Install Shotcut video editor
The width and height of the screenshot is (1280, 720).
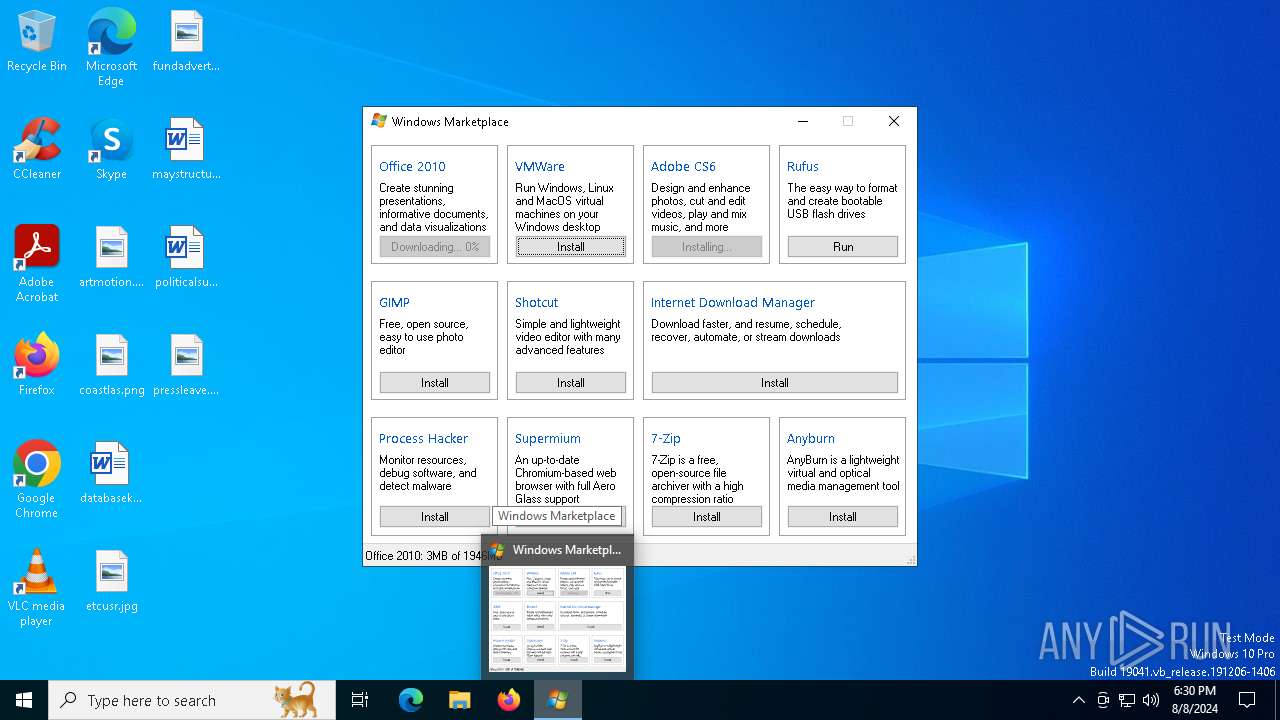[571, 383]
